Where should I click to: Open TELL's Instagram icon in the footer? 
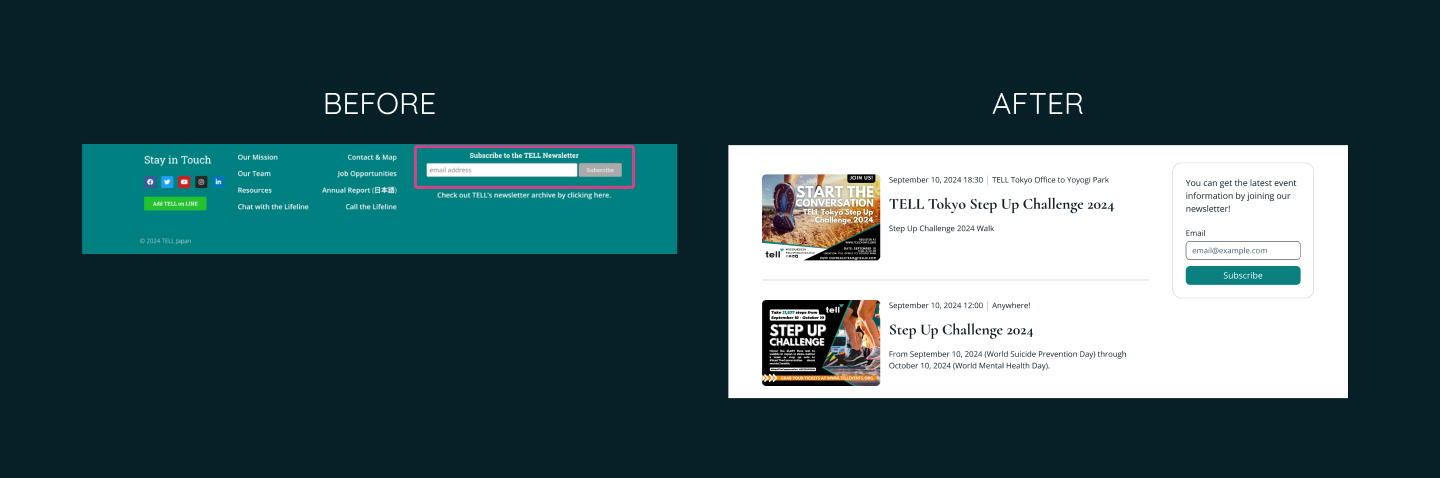(201, 182)
